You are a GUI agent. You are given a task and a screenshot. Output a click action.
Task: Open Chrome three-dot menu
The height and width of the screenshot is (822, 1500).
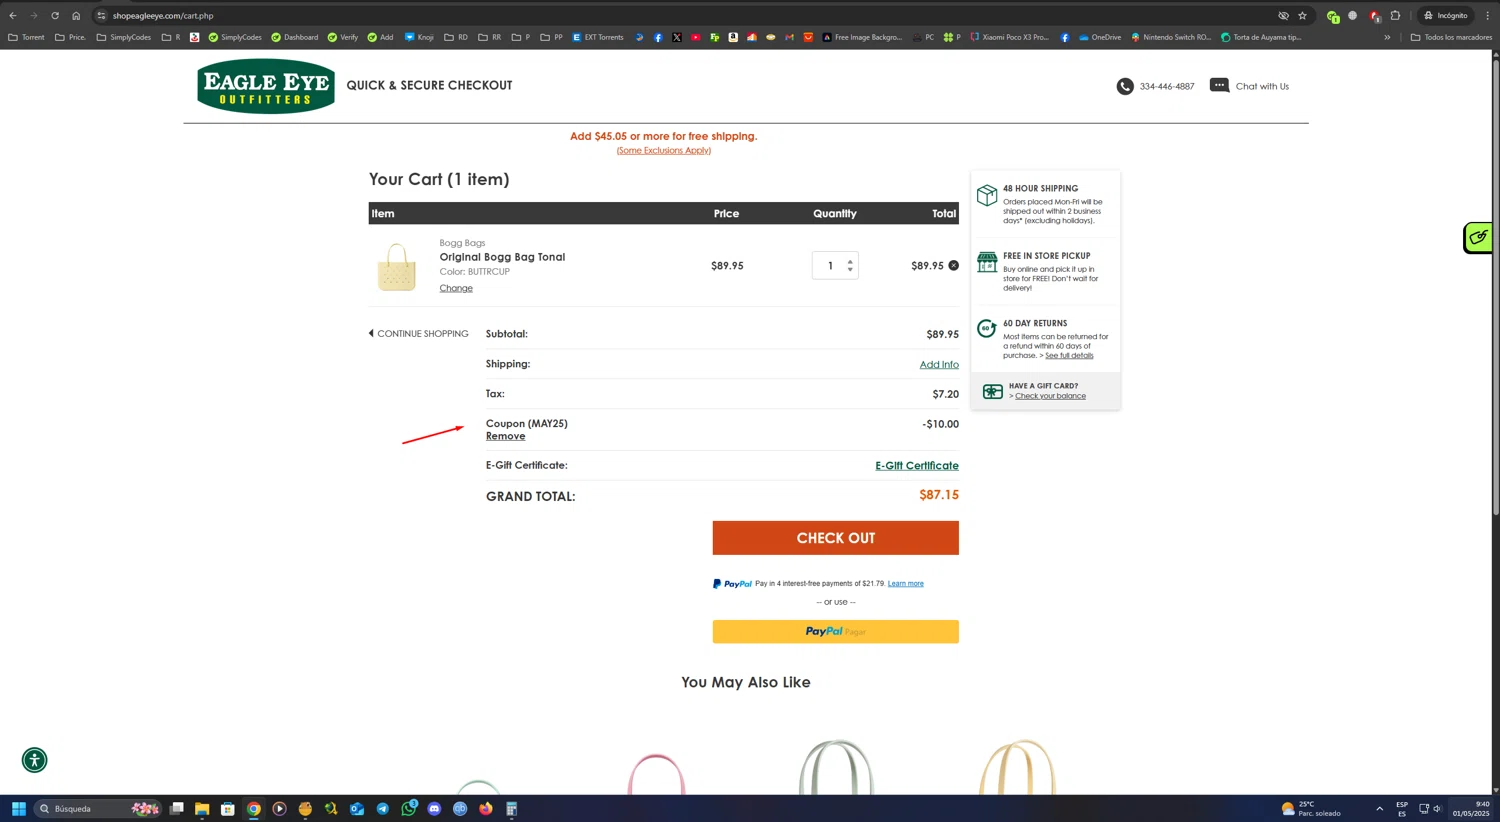[x=1487, y=16]
